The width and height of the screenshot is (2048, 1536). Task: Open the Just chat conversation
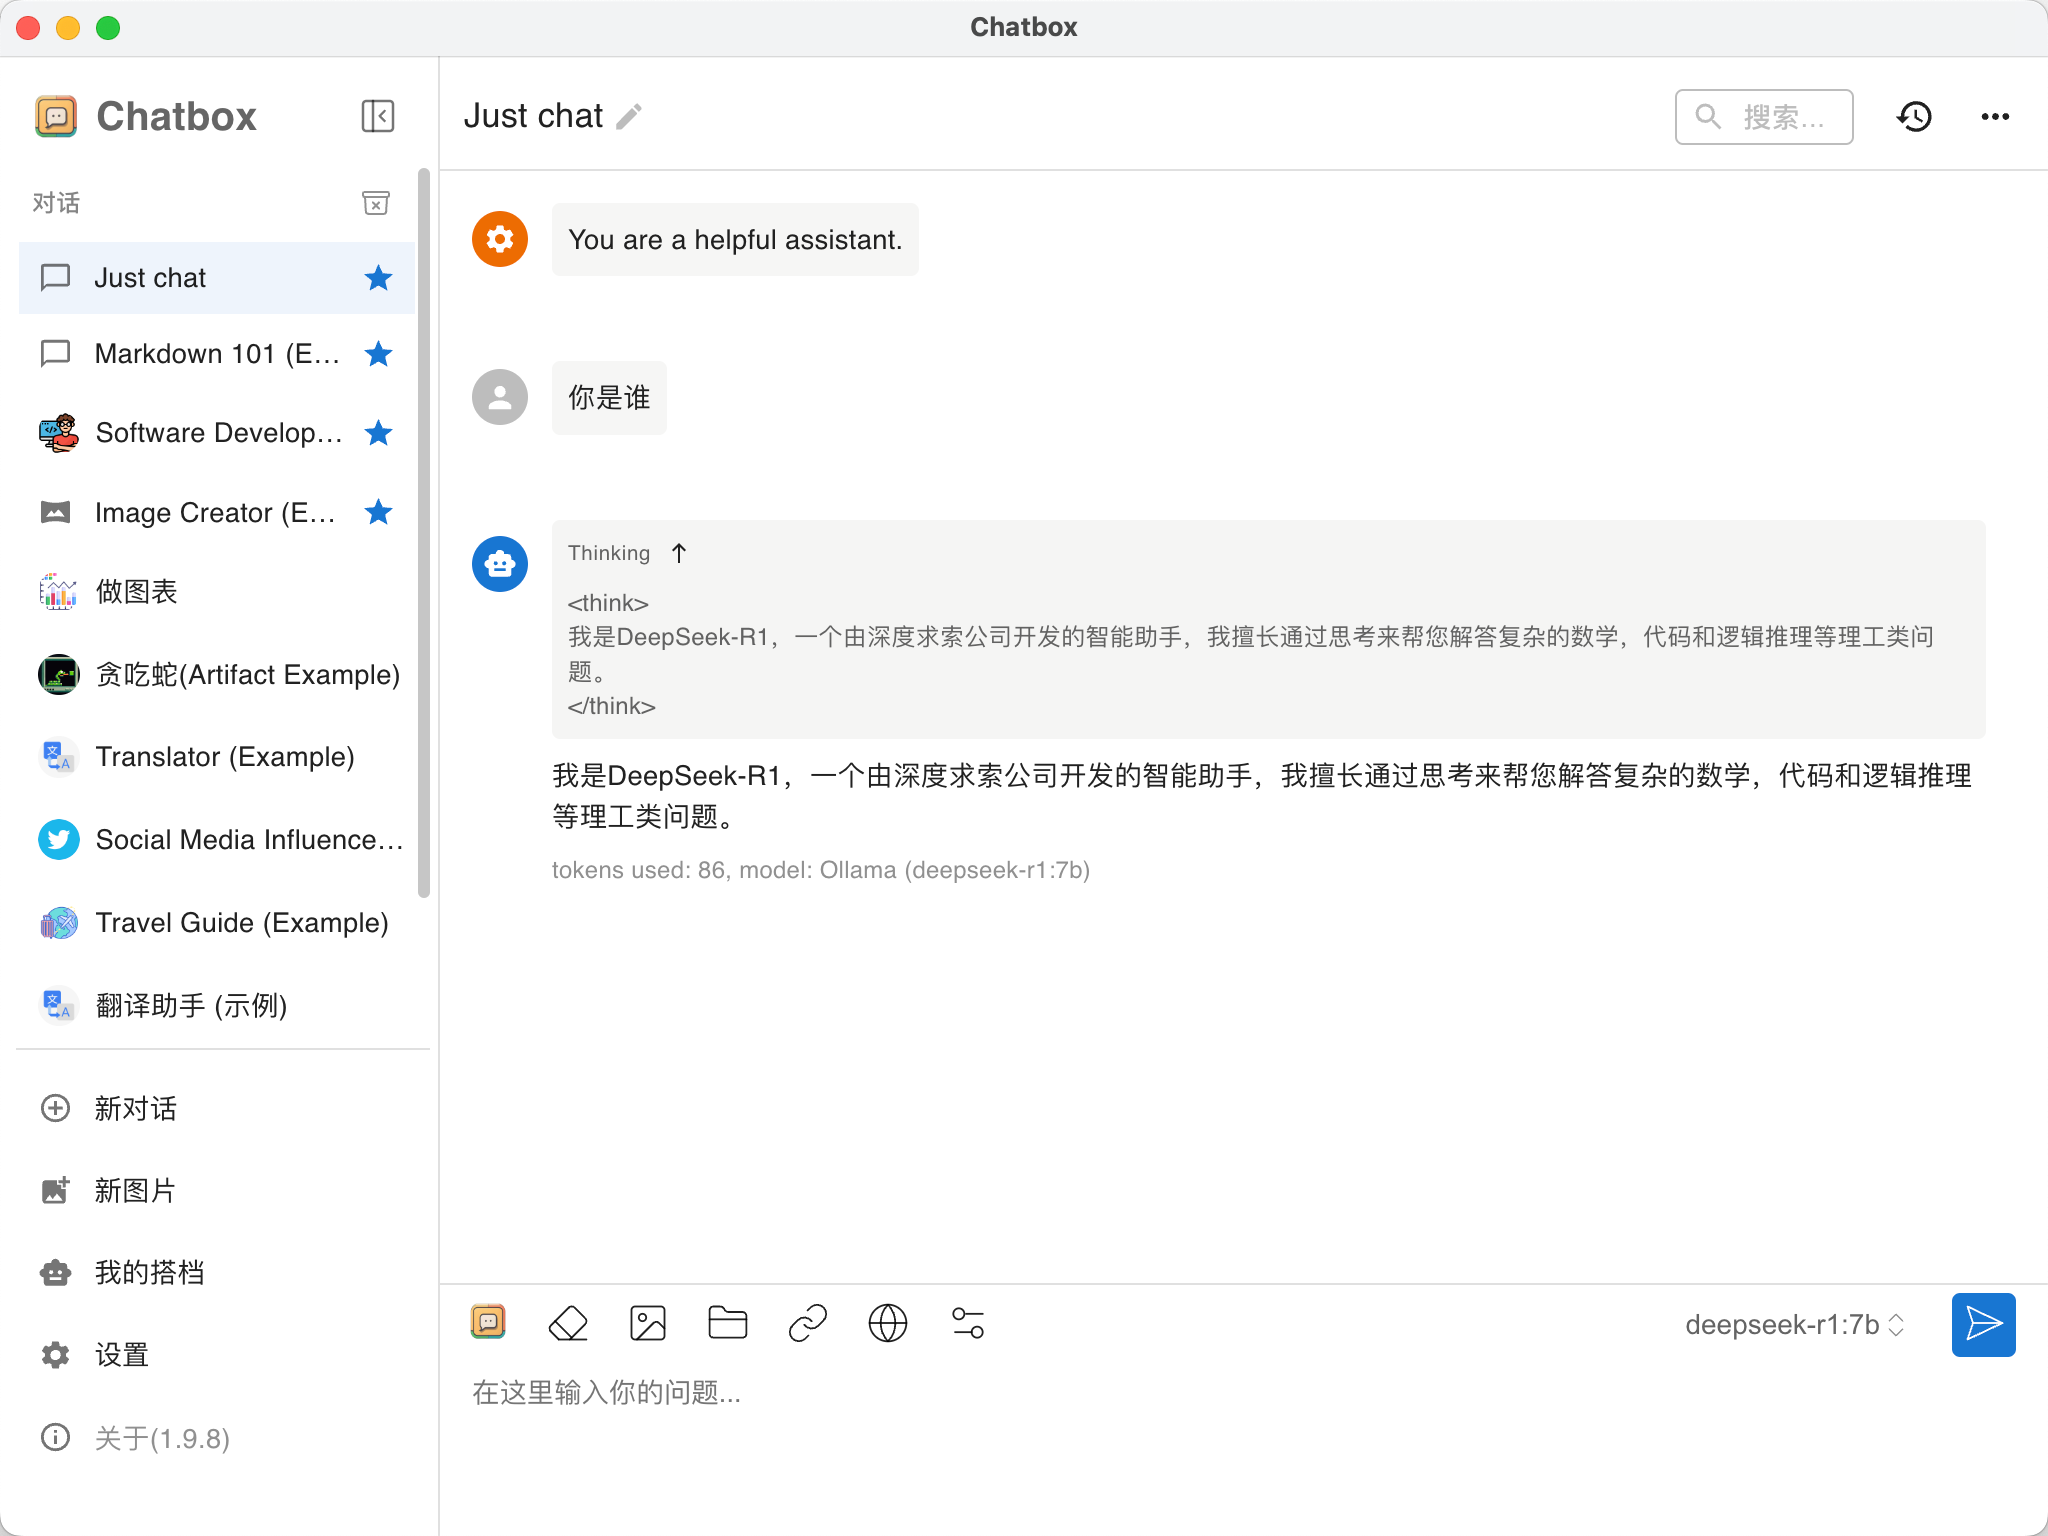216,277
